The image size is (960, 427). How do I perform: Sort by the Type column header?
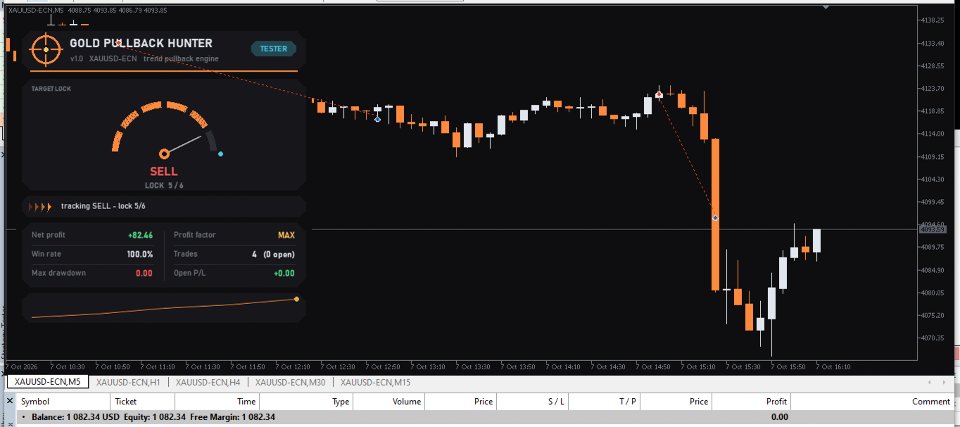pyautogui.click(x=306, y=401)
